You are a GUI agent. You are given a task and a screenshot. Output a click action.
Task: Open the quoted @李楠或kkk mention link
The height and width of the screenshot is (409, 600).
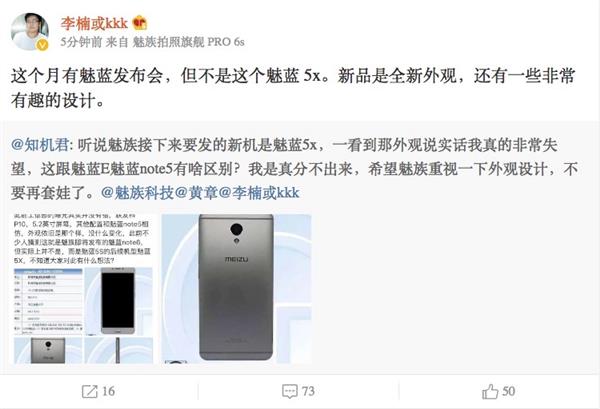tap(259, 192)
